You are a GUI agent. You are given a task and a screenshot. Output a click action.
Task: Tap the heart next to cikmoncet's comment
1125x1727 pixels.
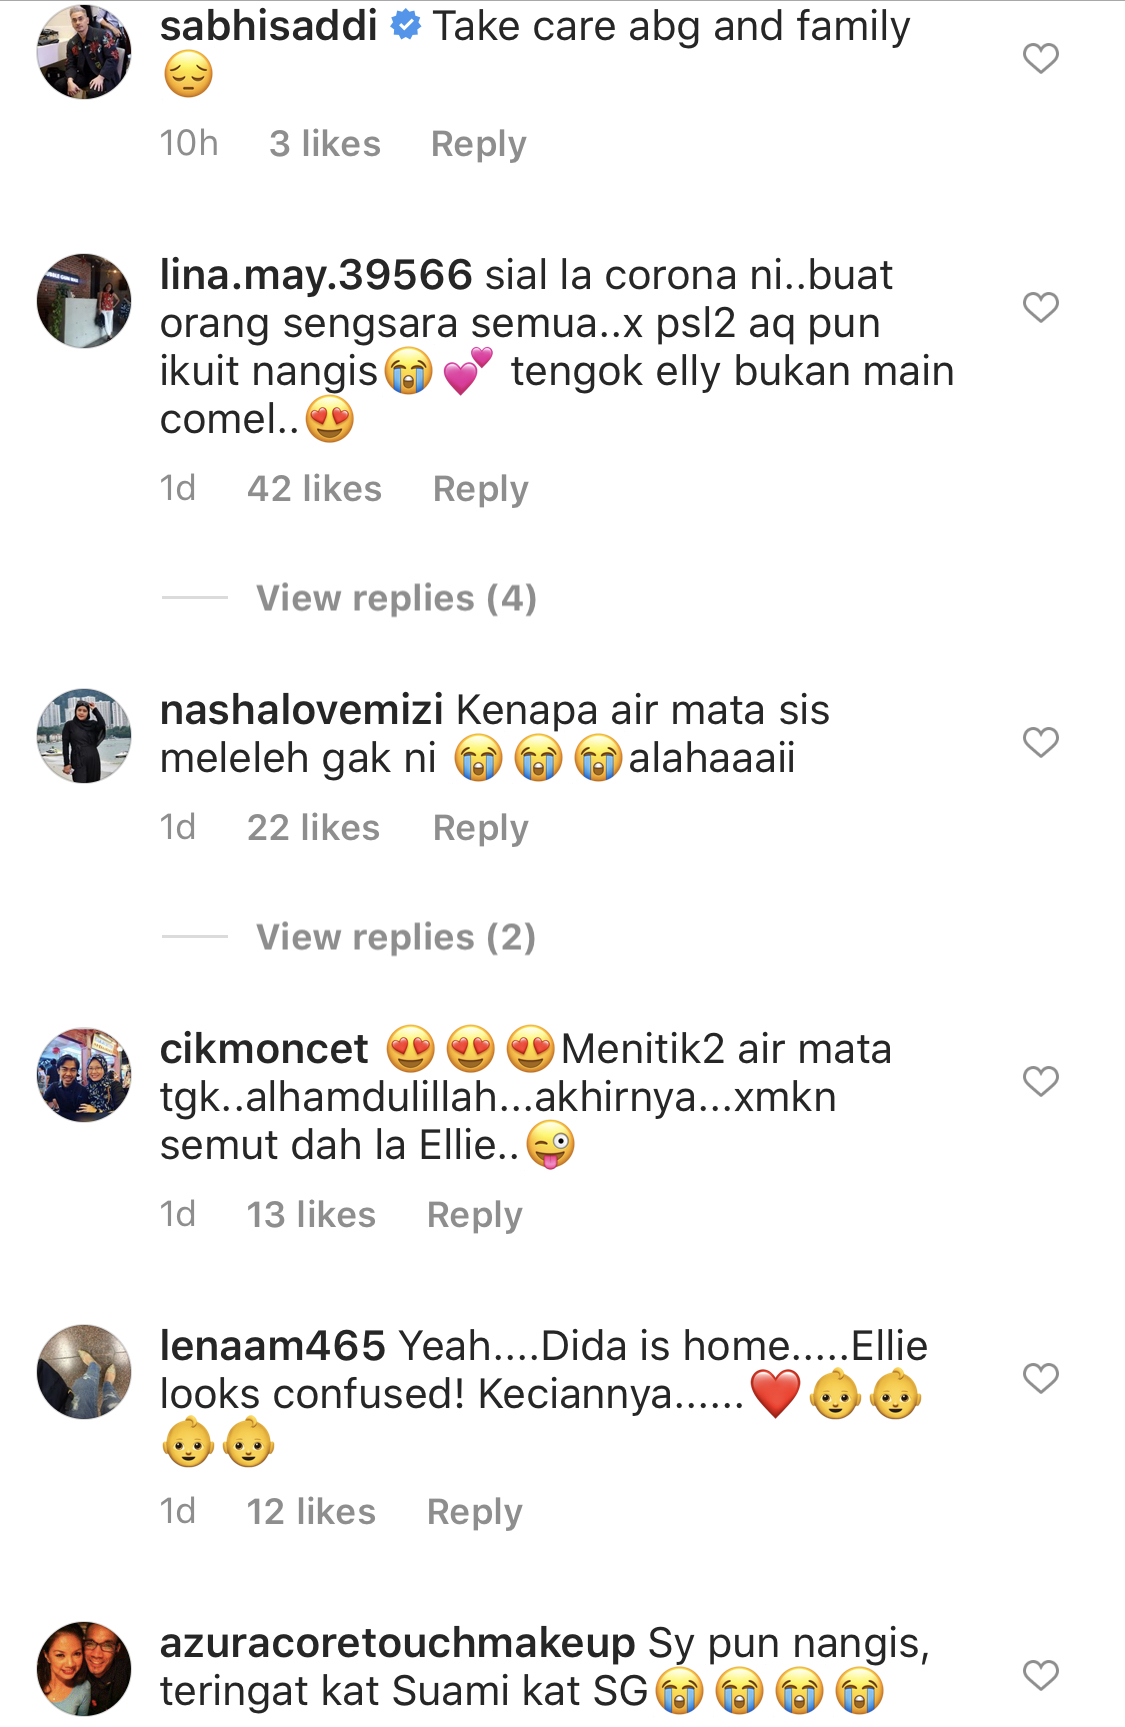1040,1081
